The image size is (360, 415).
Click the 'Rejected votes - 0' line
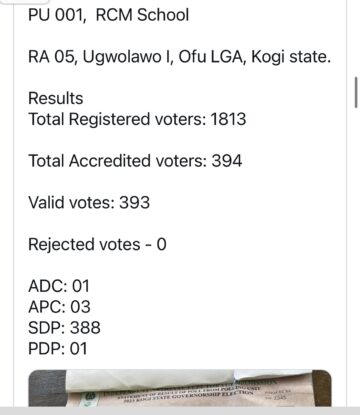click(97, 244)
